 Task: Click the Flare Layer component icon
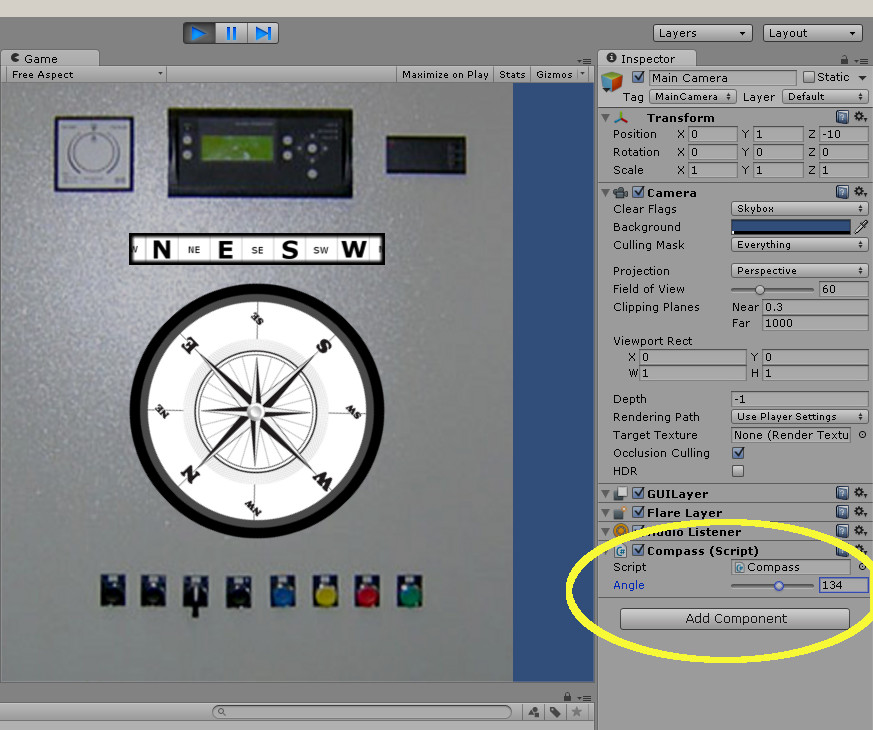point(622,512)
